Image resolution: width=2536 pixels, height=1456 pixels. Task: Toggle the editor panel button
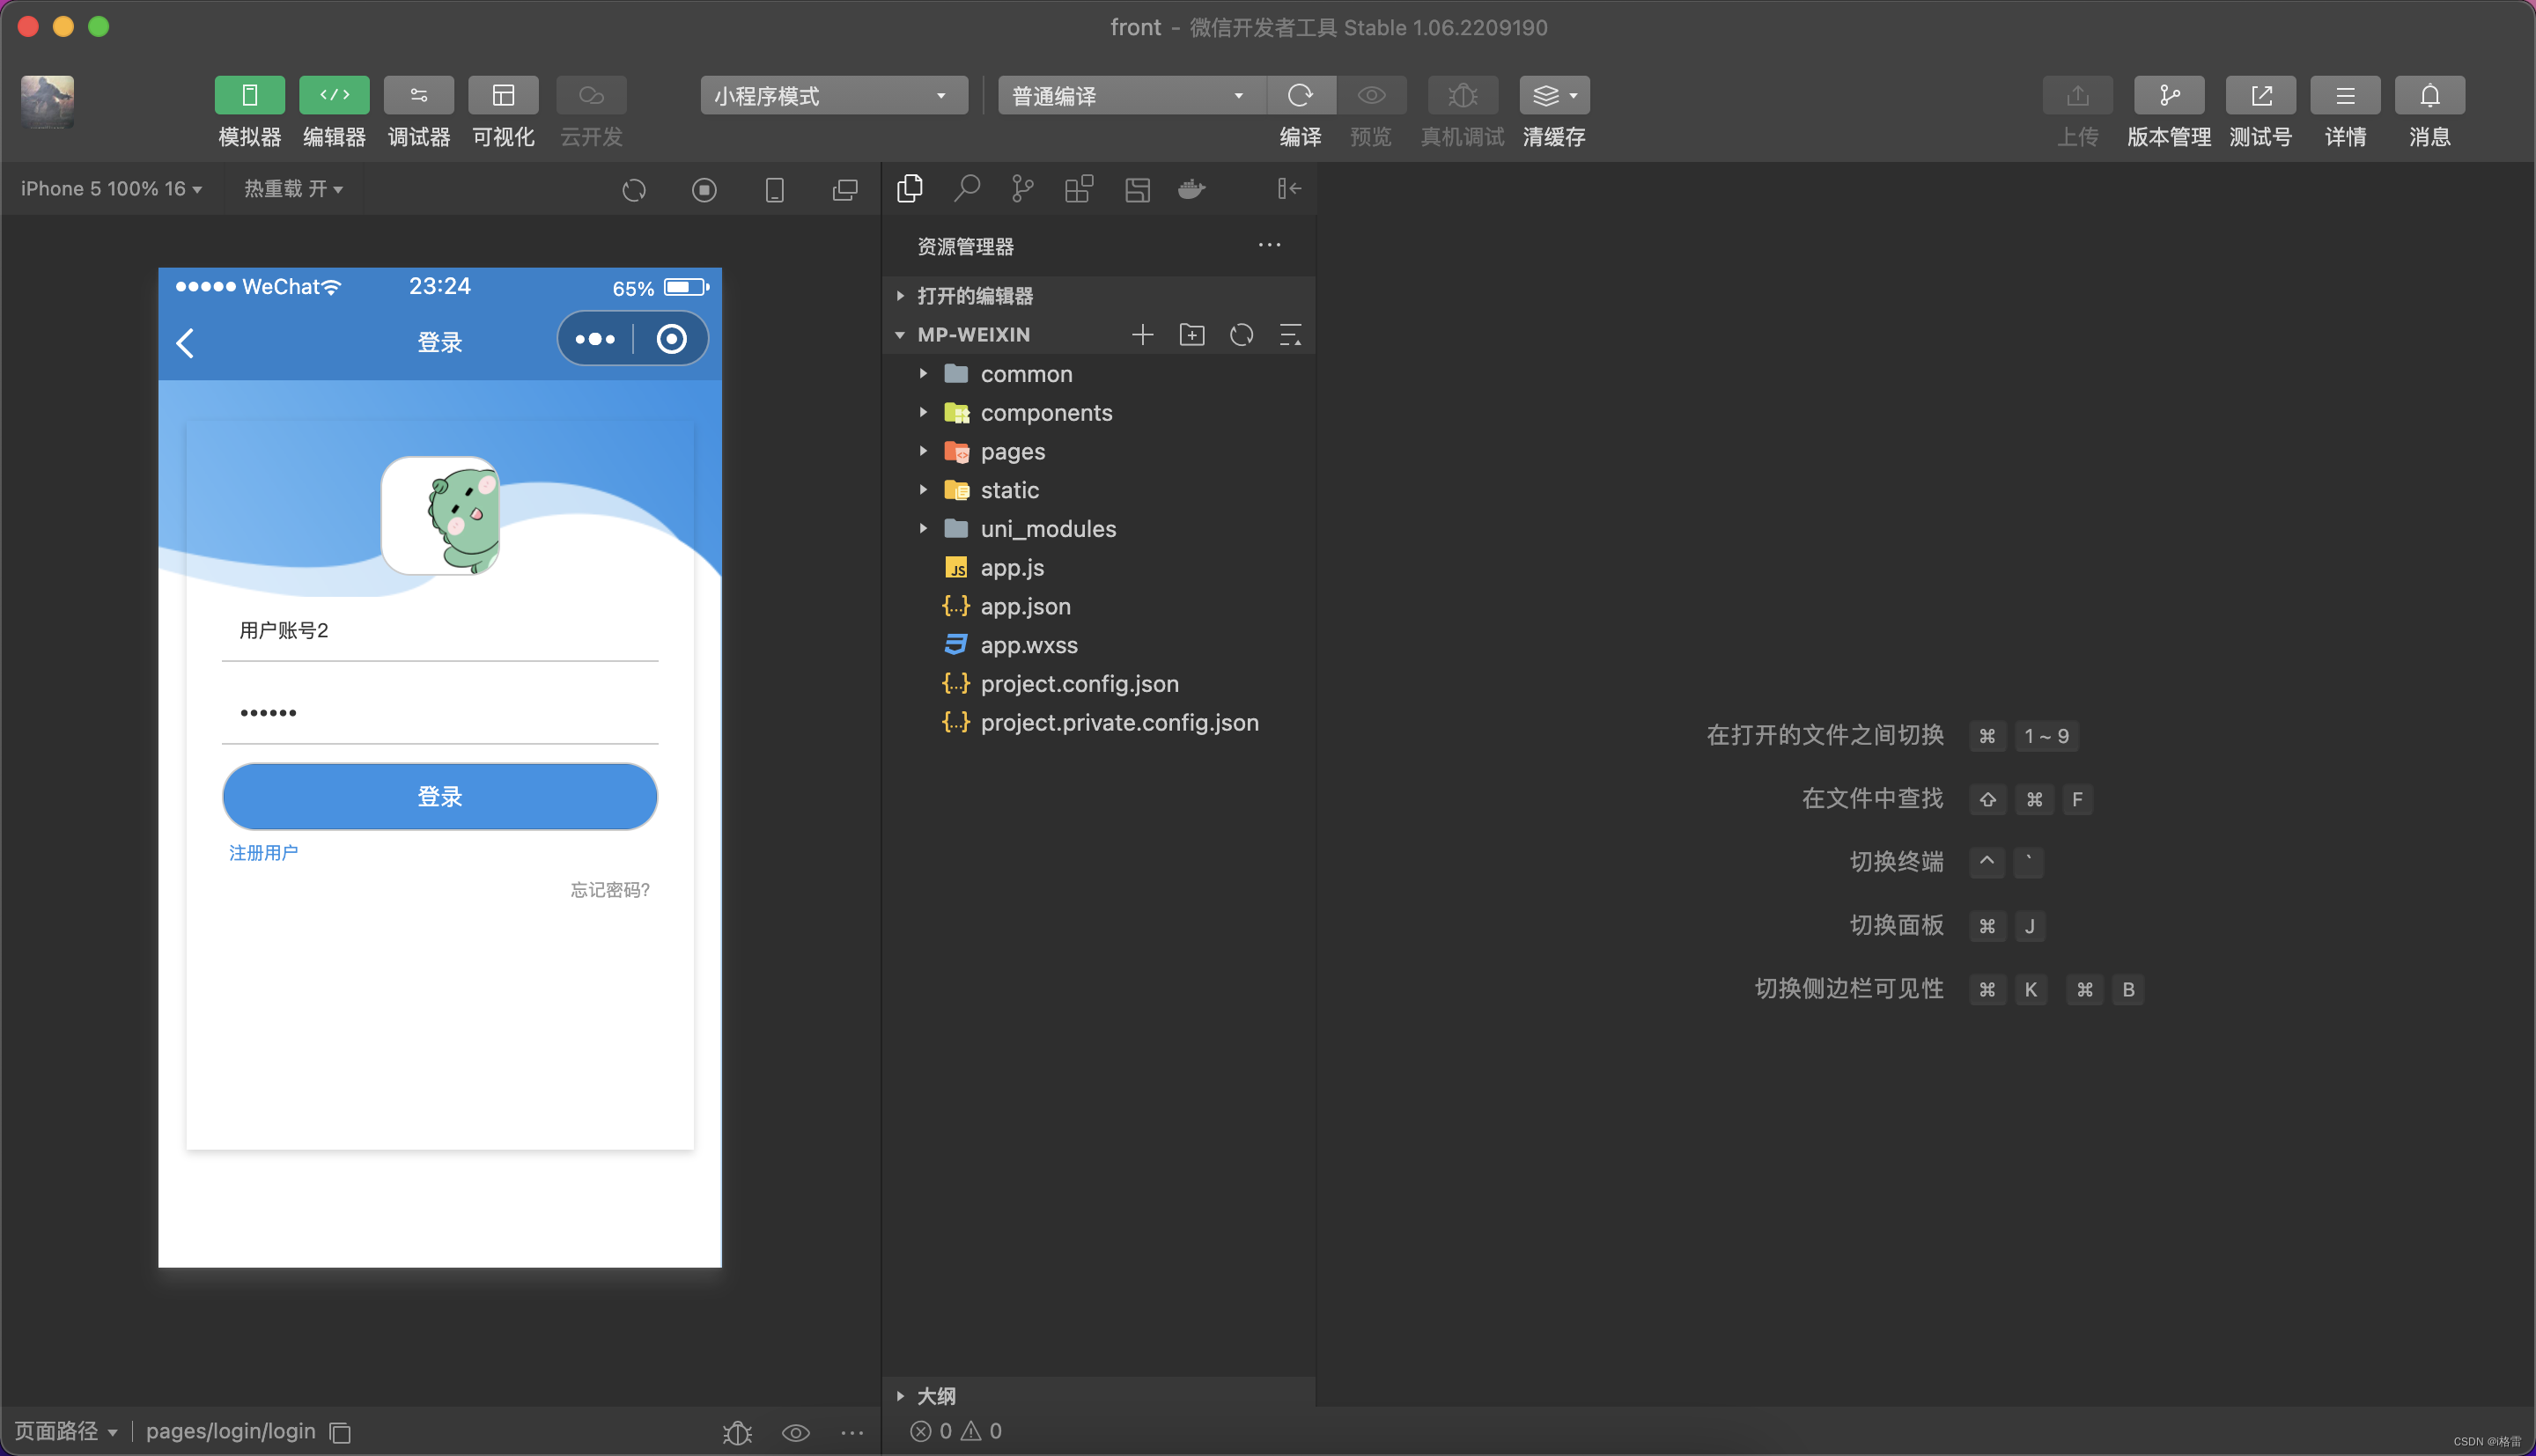pyautogui.click(x=334, y=96)
